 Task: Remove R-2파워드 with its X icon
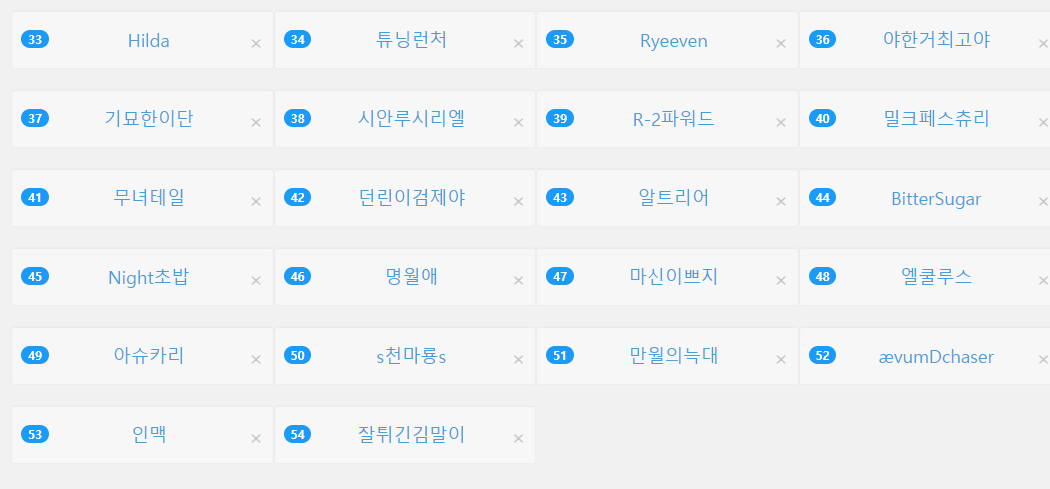781,123
